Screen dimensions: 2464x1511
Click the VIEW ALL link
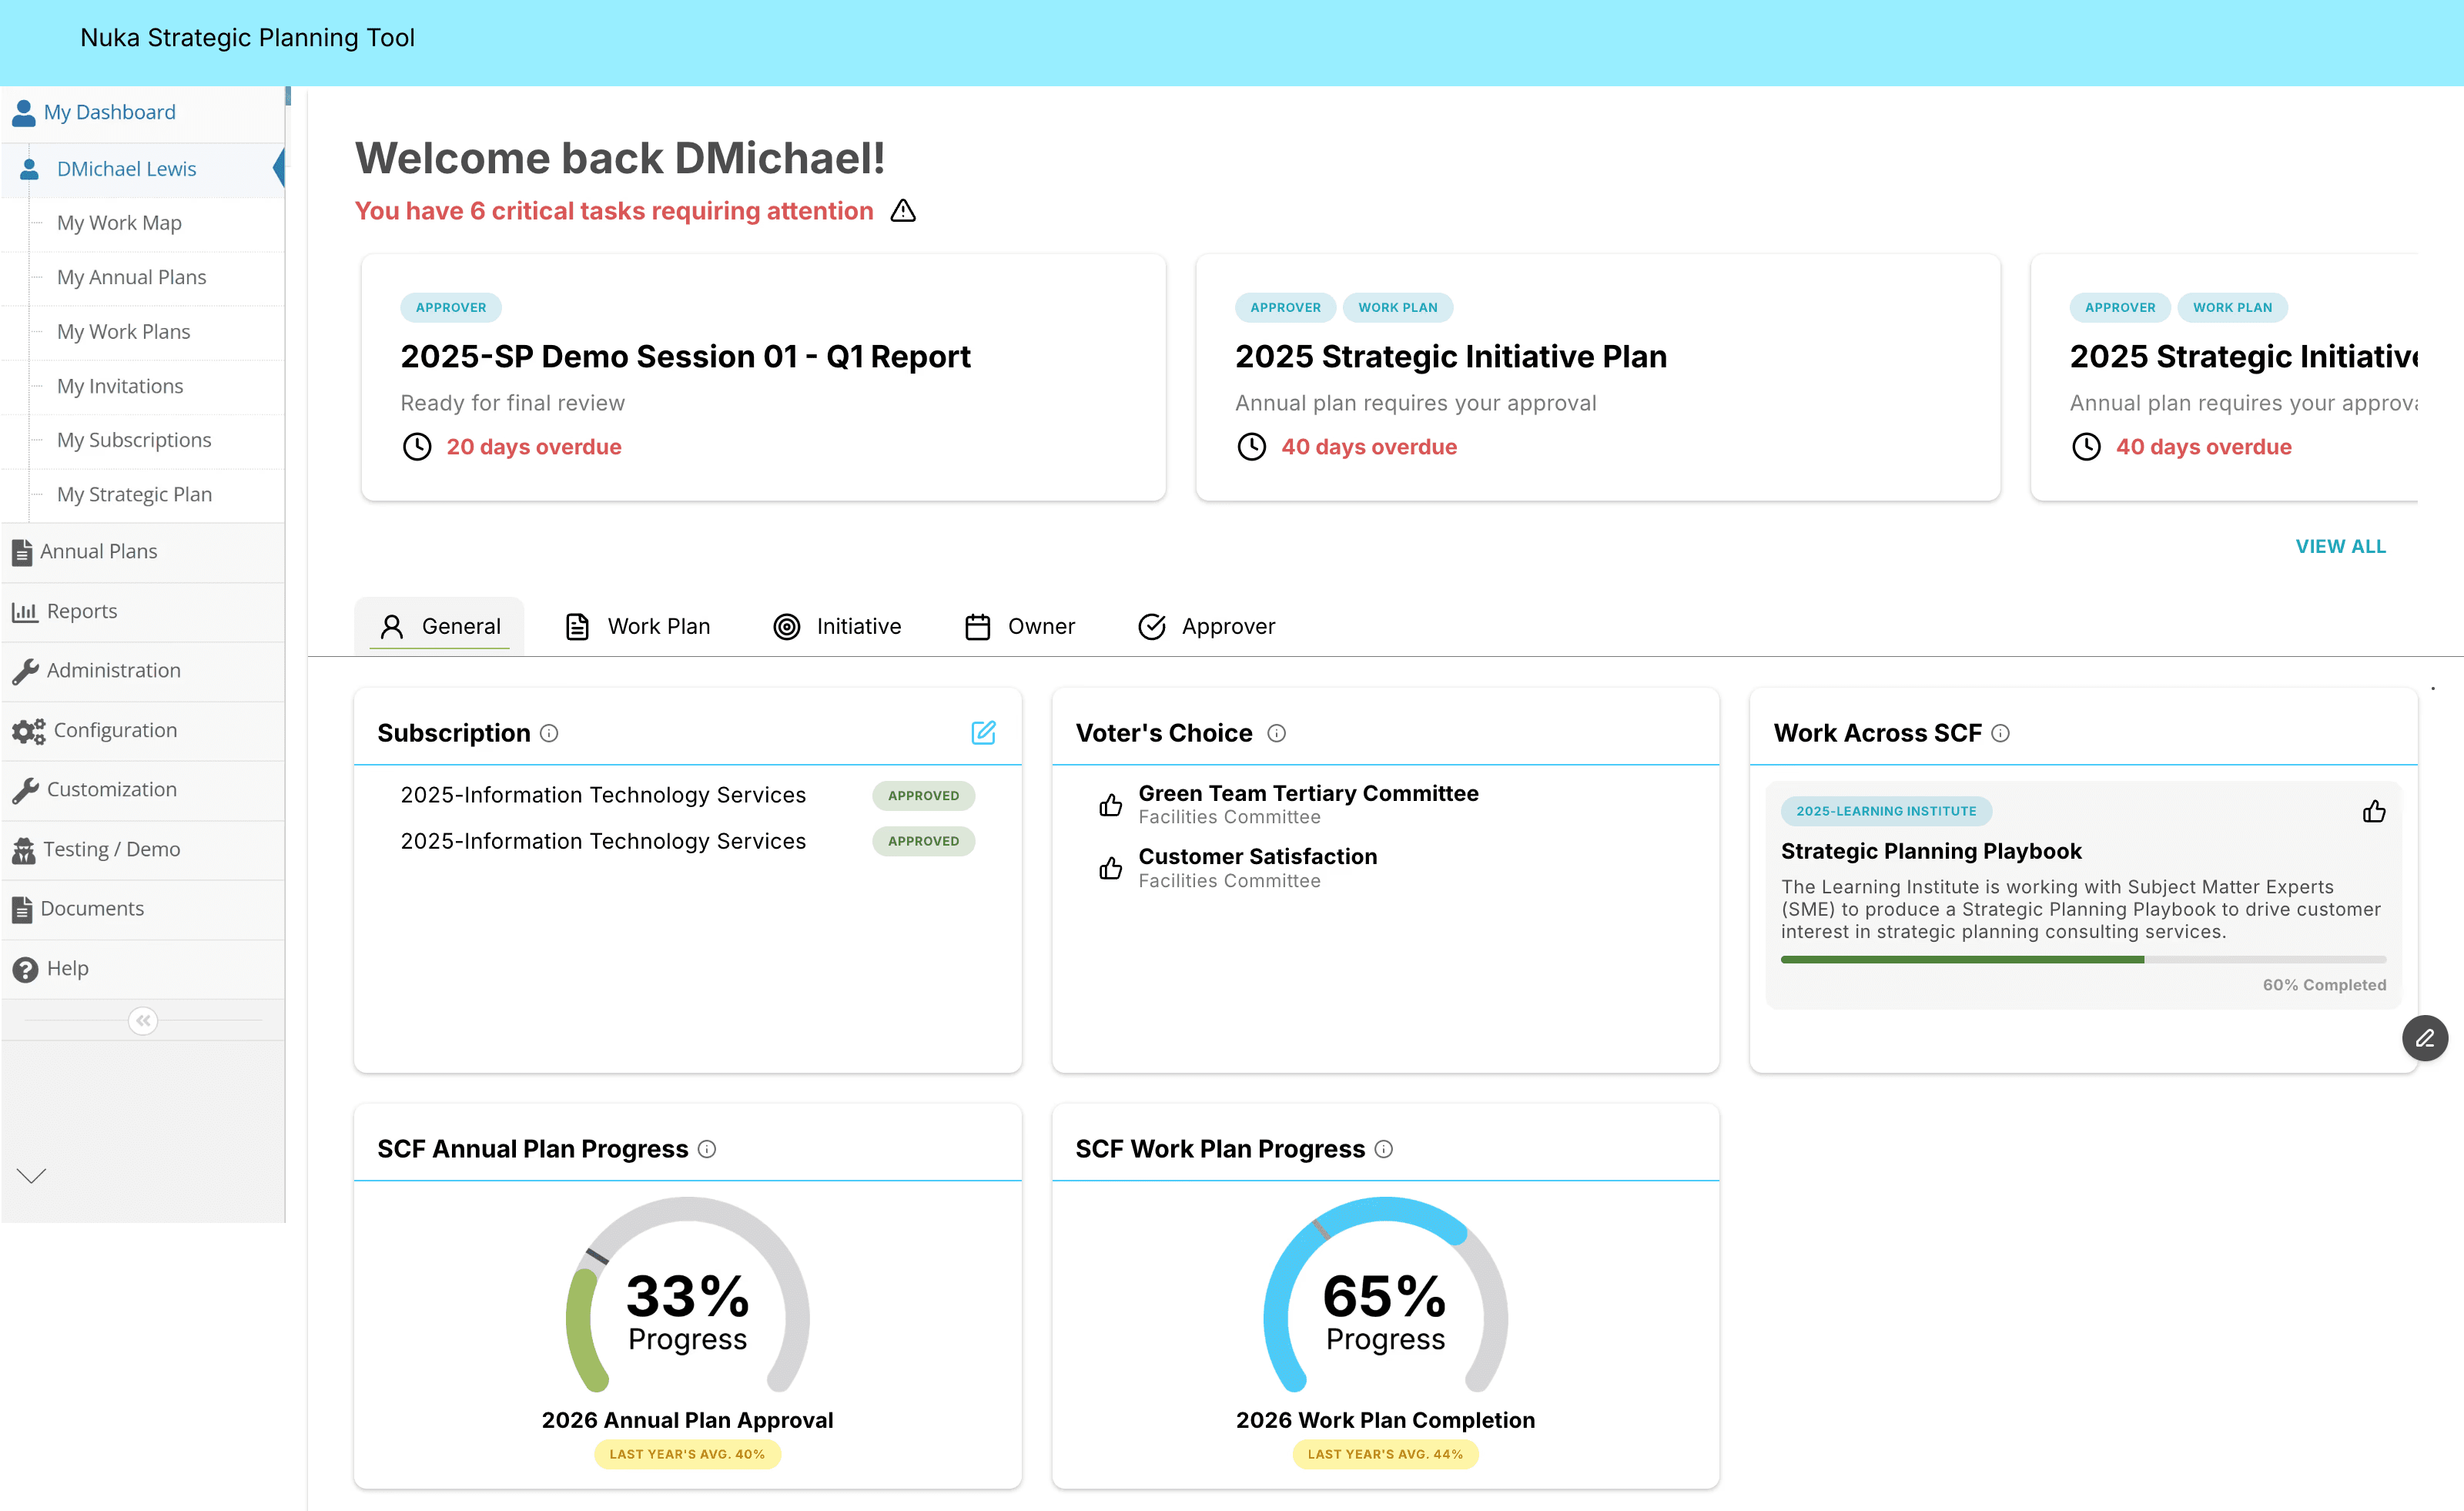[2340, 546]
